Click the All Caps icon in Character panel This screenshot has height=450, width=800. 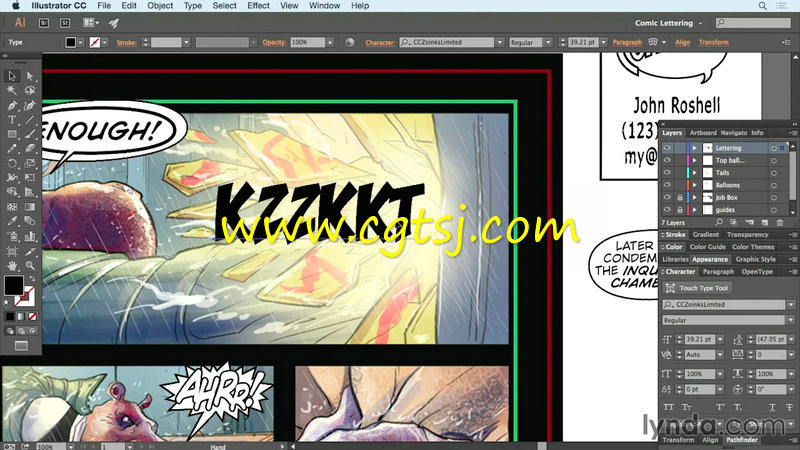tap(668, 407)
